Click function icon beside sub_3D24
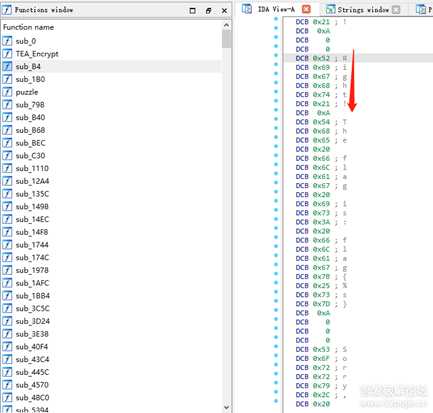 click(7, 321)
